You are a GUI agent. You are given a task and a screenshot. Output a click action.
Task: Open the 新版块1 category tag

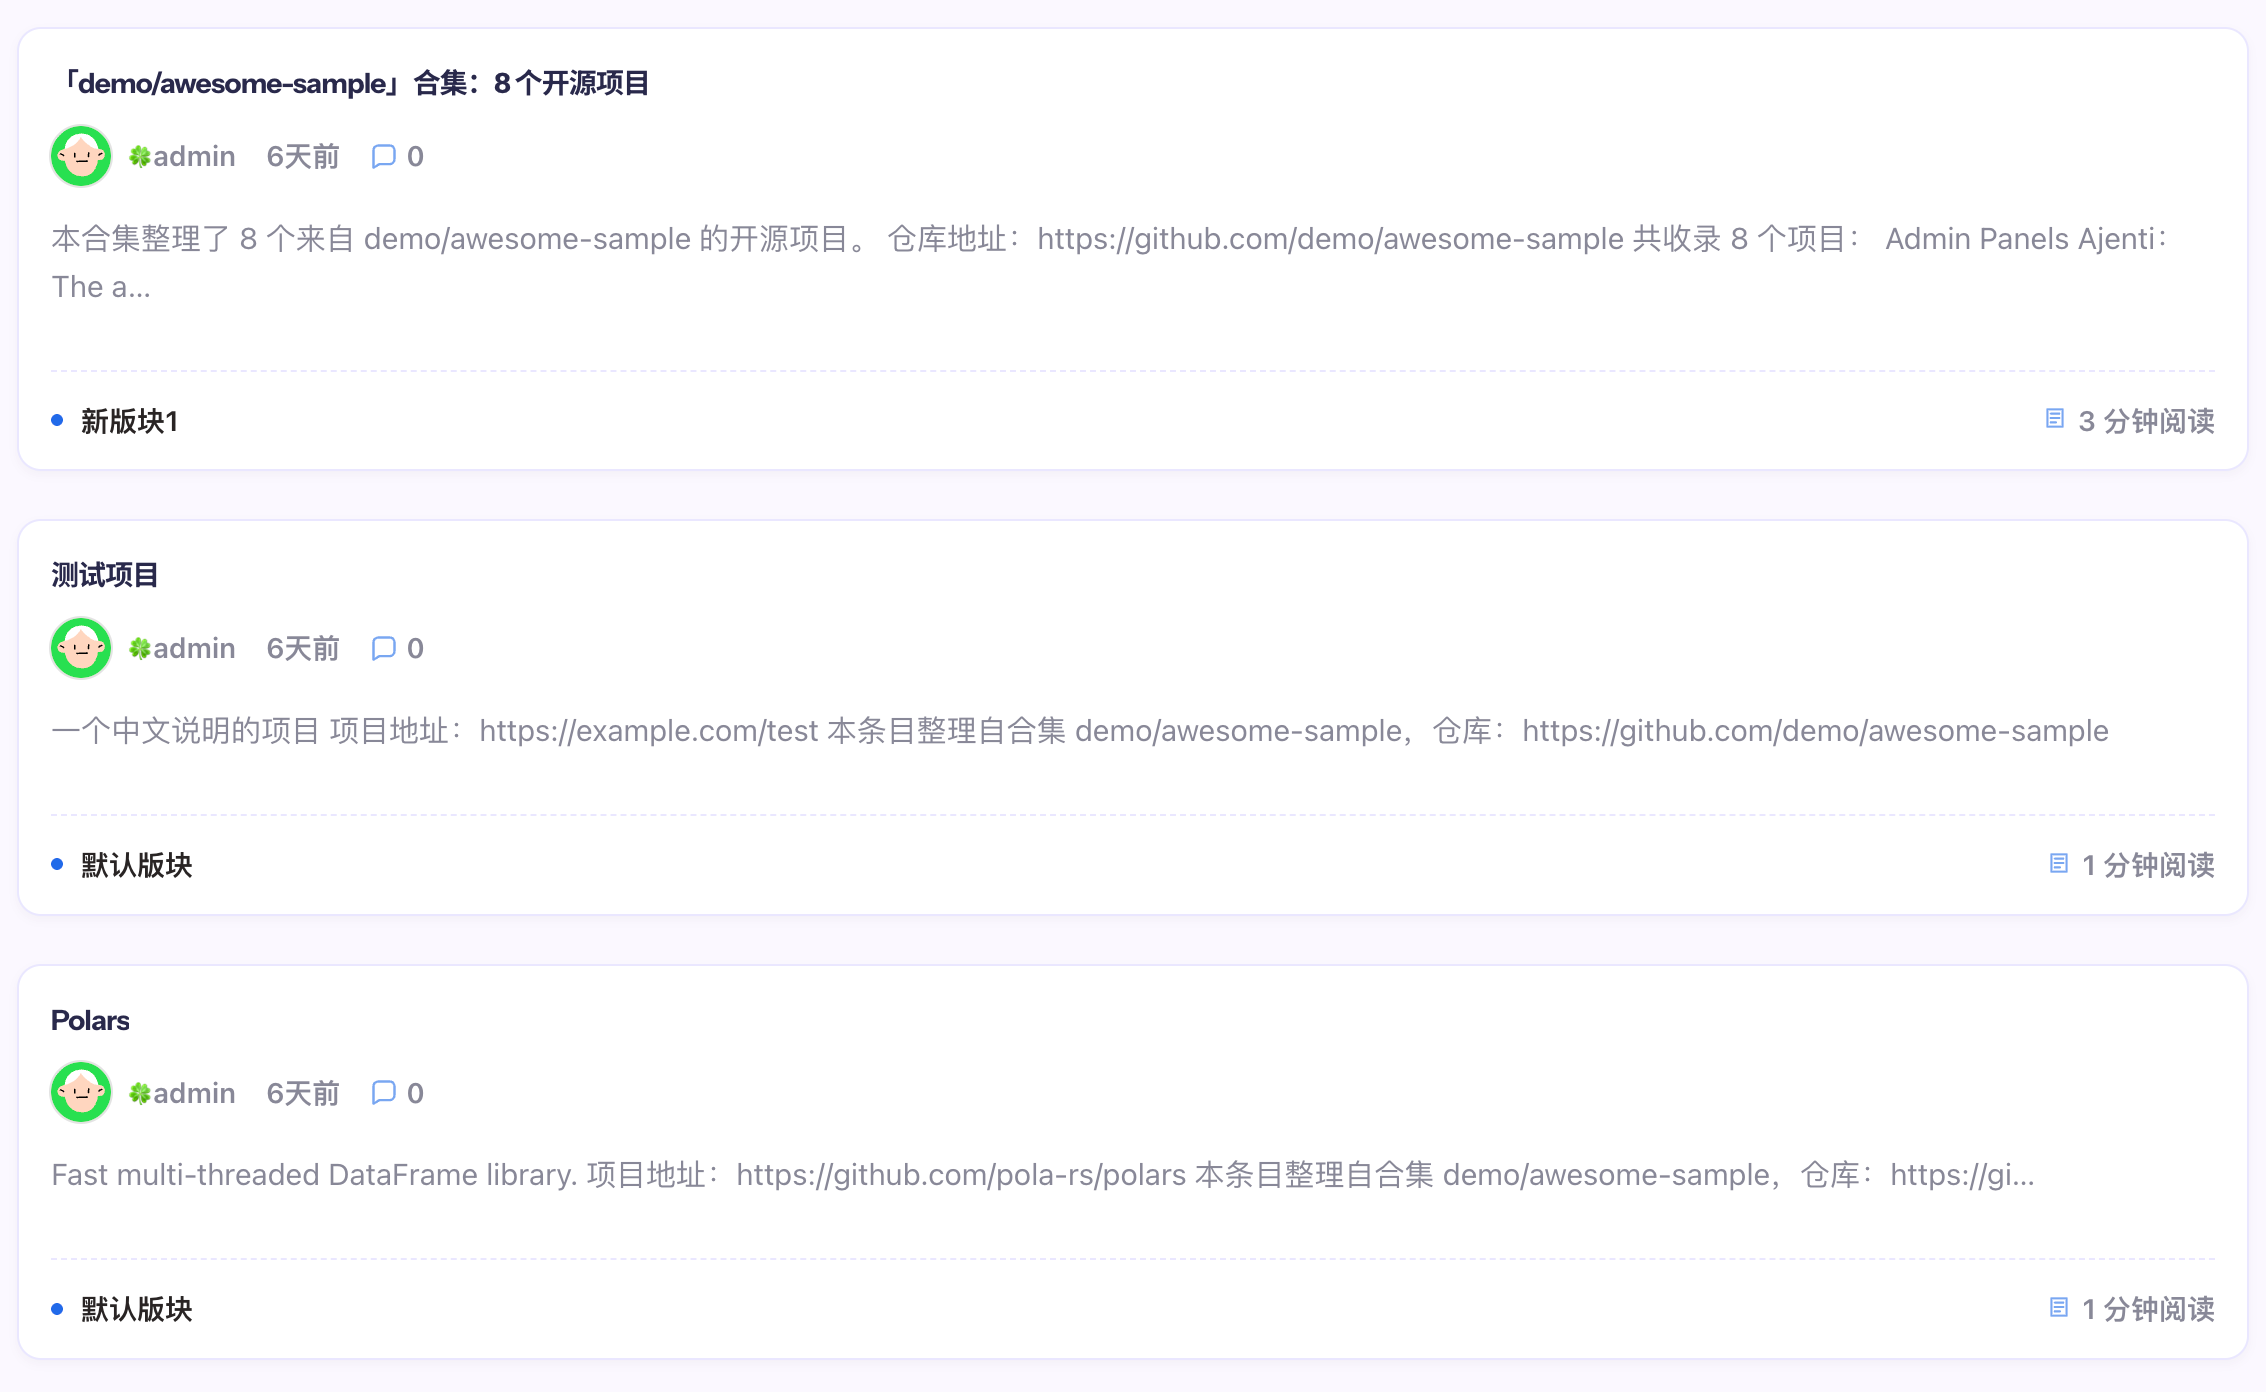[129, 421]
